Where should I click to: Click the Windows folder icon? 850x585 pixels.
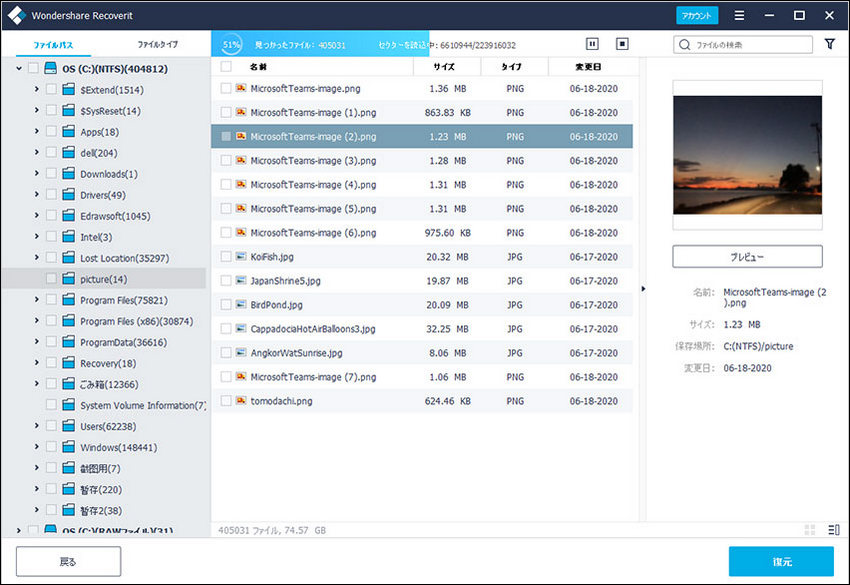[68, 447]
